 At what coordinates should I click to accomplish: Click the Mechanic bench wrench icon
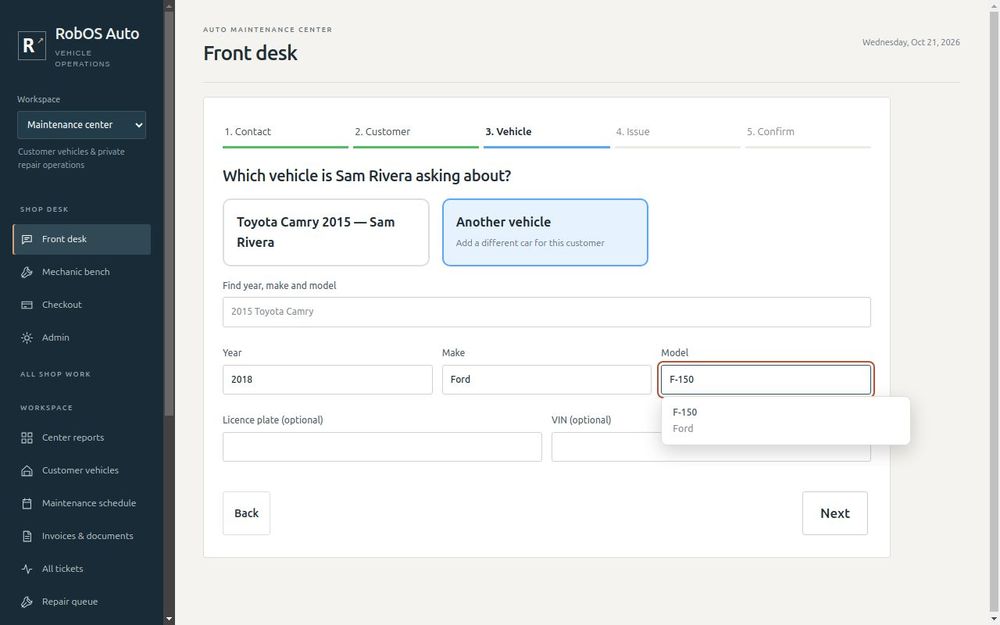click(27, 272)
